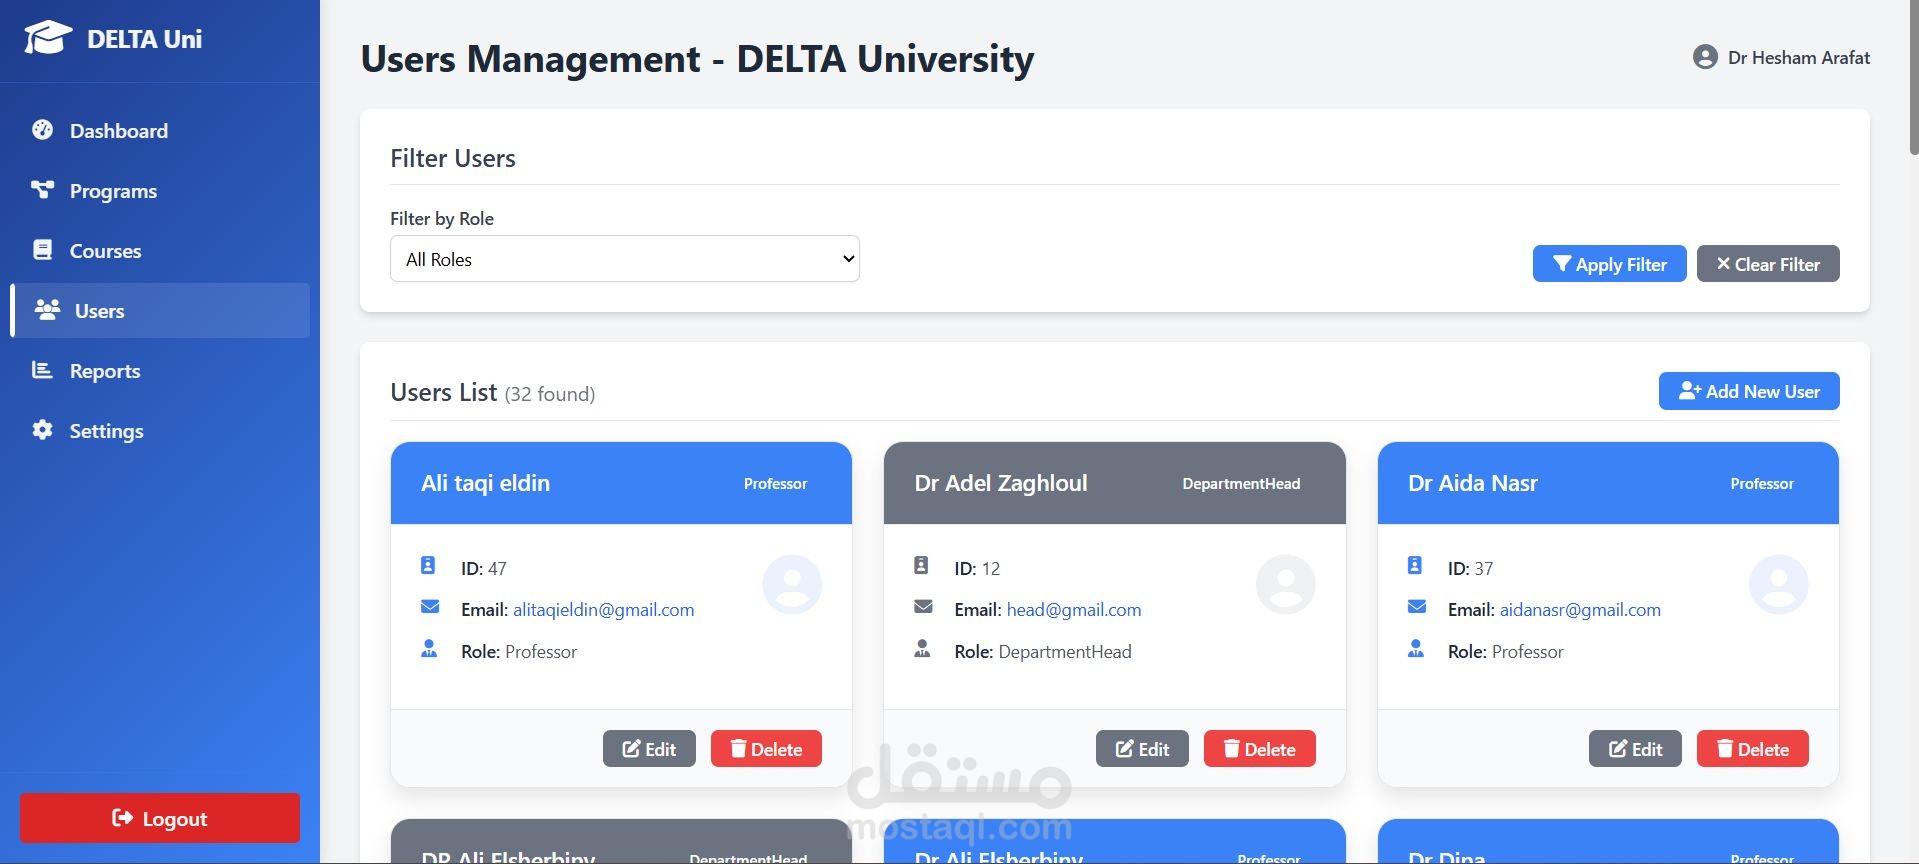Click Add New User button

point(1749,391)
